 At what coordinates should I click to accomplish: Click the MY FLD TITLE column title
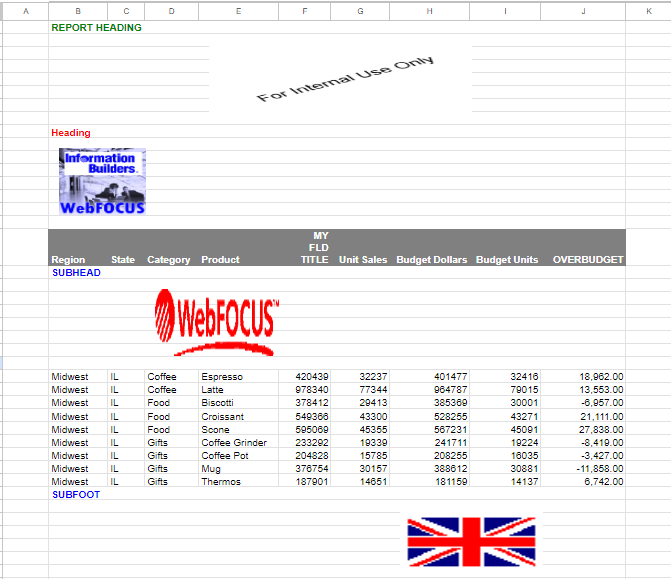tap(315, 248)
